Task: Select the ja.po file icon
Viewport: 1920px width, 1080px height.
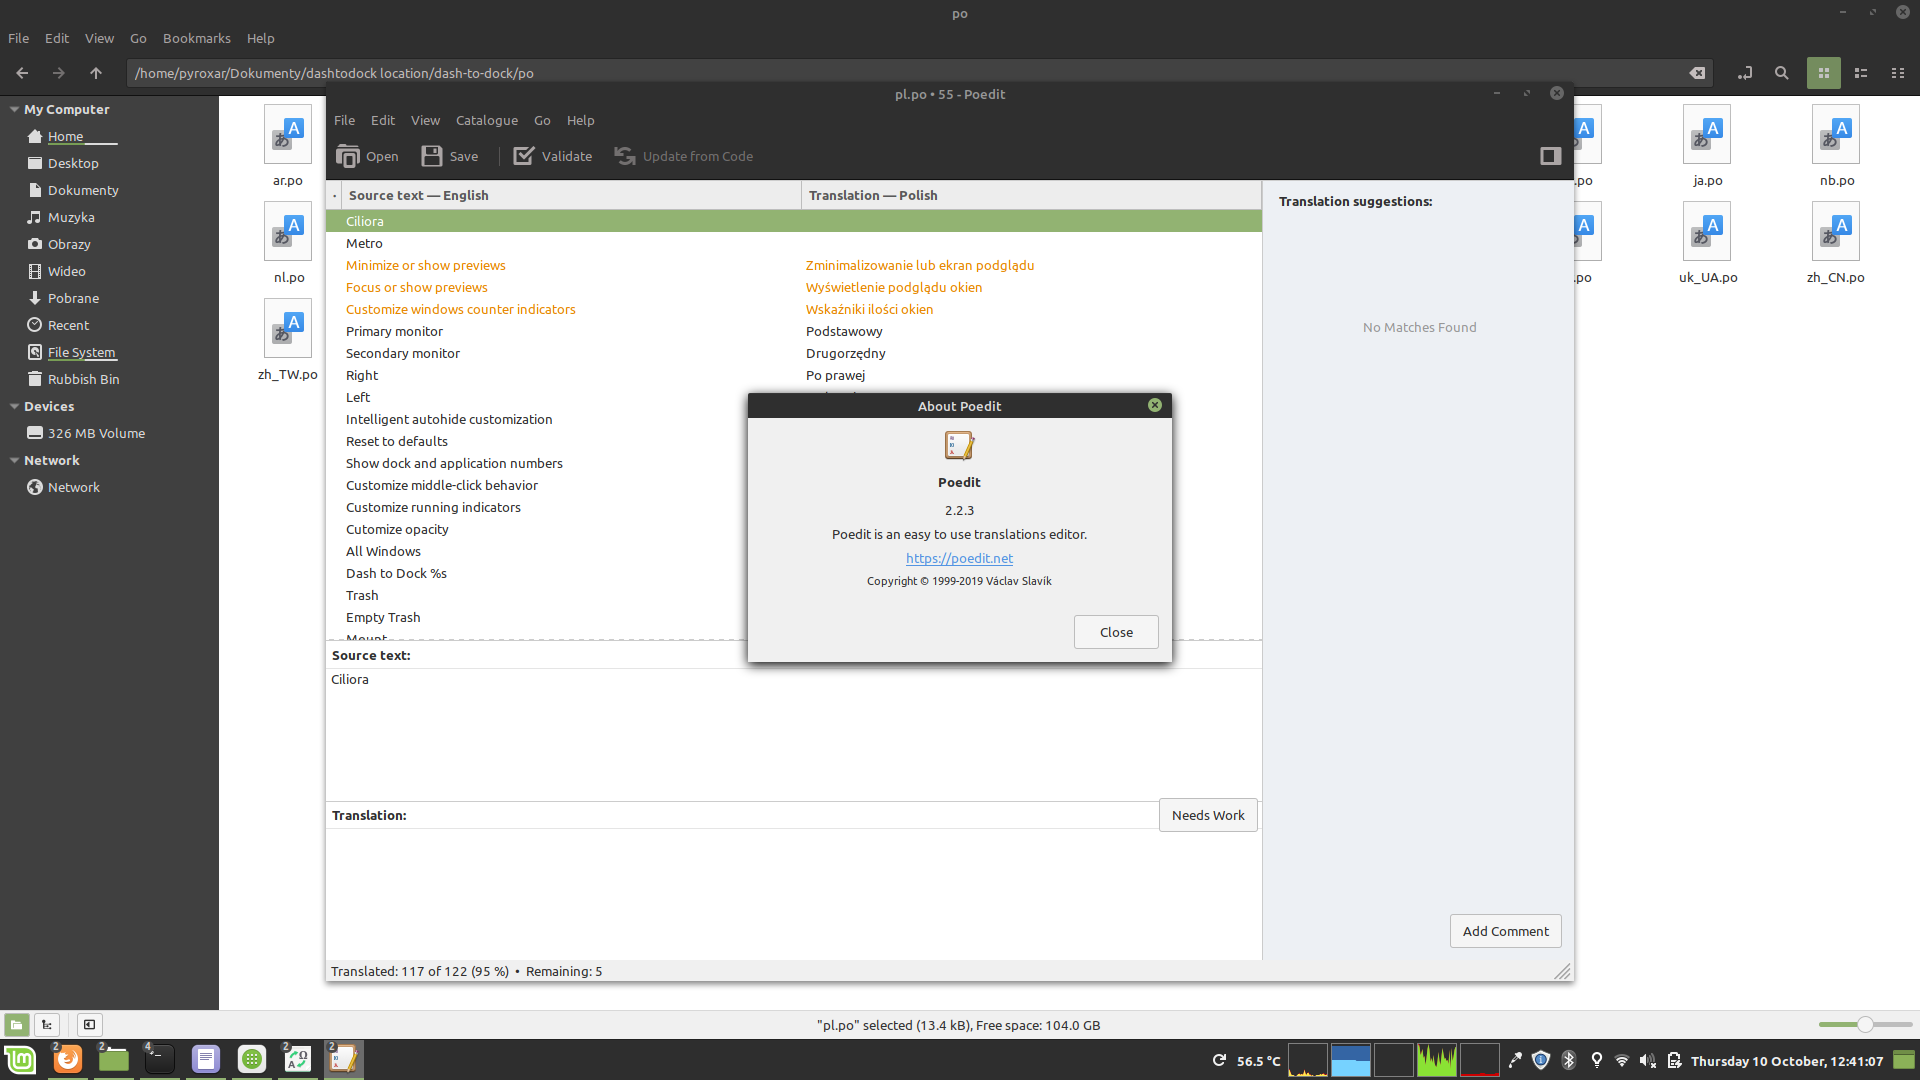Action: point(1707,135)
